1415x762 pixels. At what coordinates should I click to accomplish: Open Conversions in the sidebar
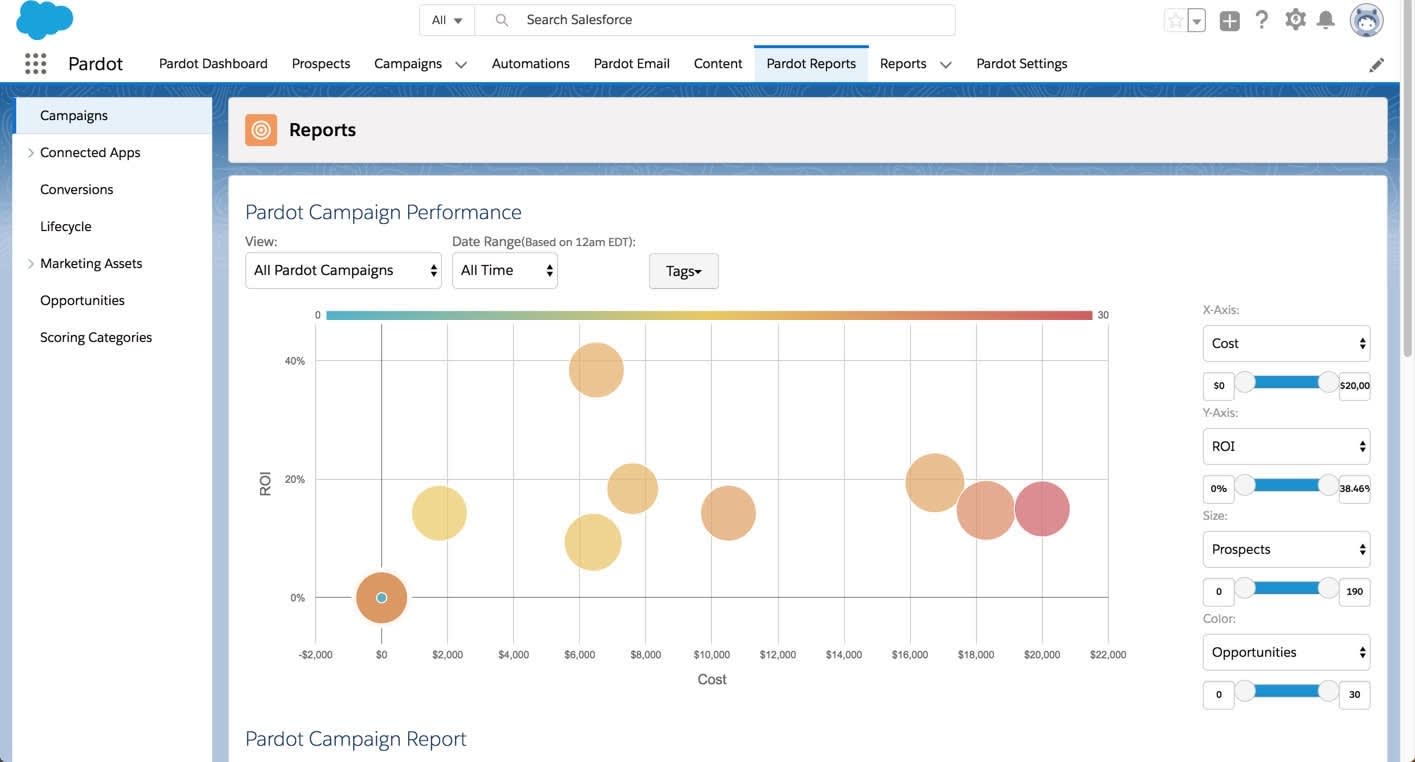(76, 189)
